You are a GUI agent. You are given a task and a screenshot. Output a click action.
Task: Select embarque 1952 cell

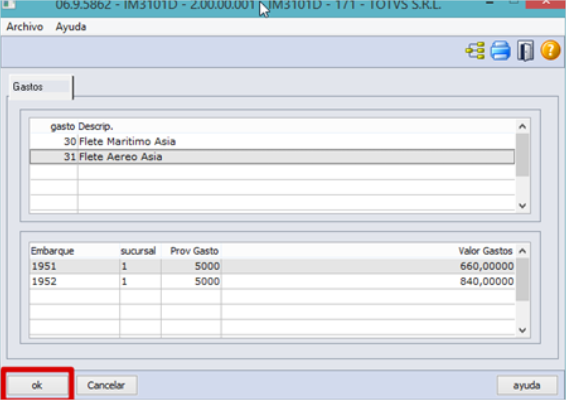click(75, 282)
